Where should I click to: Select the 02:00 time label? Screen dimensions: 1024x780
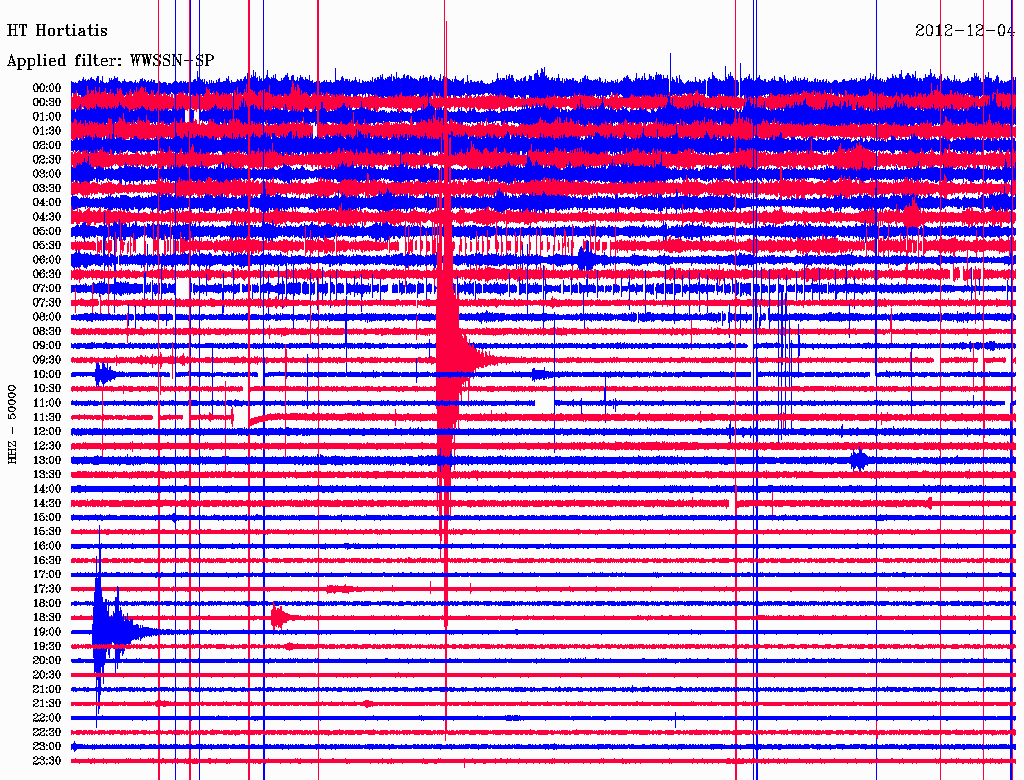click(47, 145)
